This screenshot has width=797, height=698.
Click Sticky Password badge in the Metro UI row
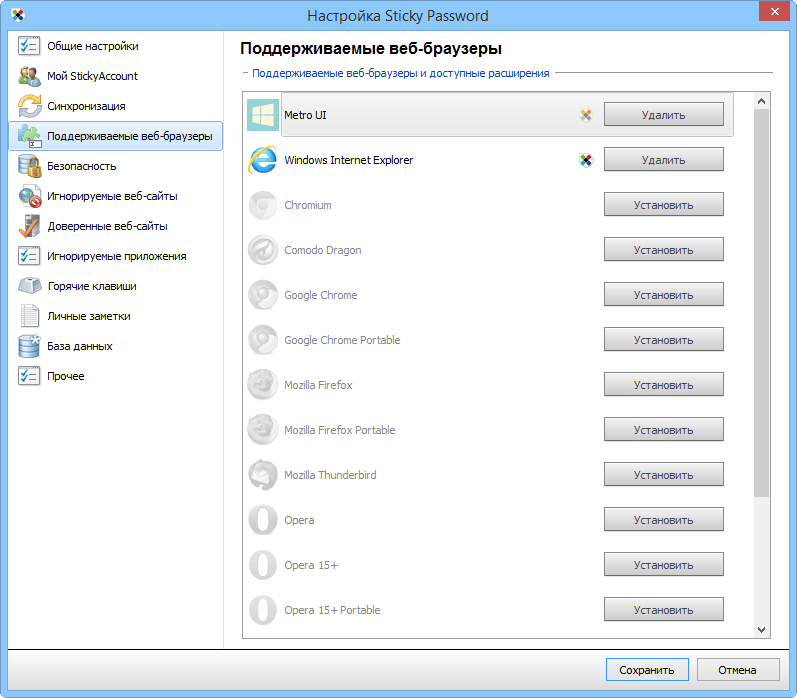coord(586,115)
